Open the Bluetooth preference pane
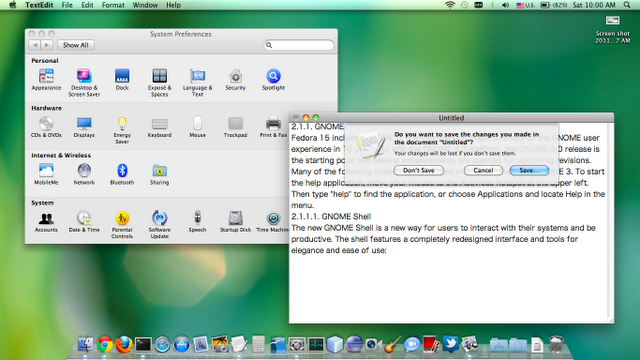The width and height of the screenshot is (640, 360). click(x=122, y=174)
